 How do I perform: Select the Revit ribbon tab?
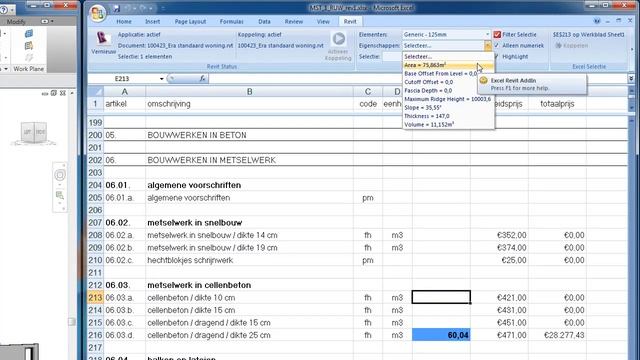coord(350,22)
